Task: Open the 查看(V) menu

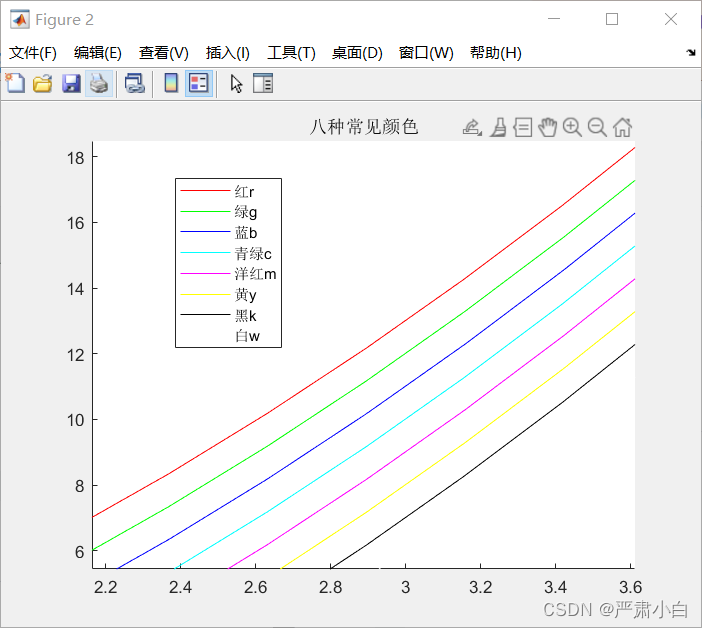Action: pyautogui.click(x=163, y=53)
